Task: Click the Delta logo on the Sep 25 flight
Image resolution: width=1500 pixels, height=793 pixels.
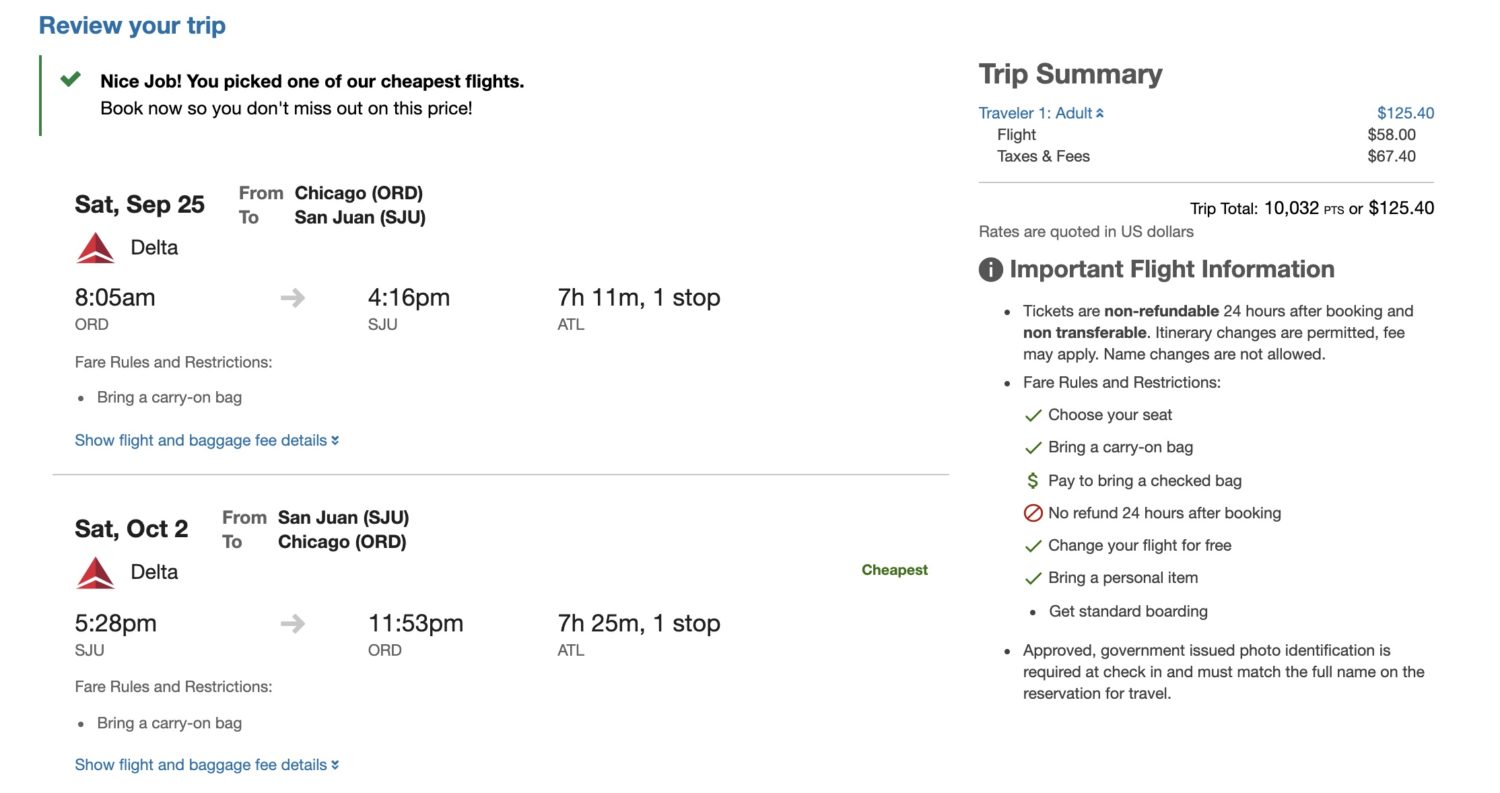Action: pos(96,247)
